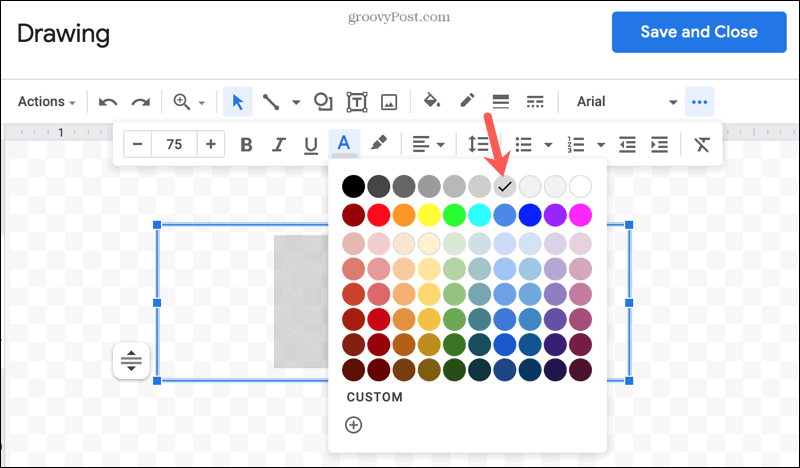Open the Border color pencil
800x468 pixels.
click(467, 101)
